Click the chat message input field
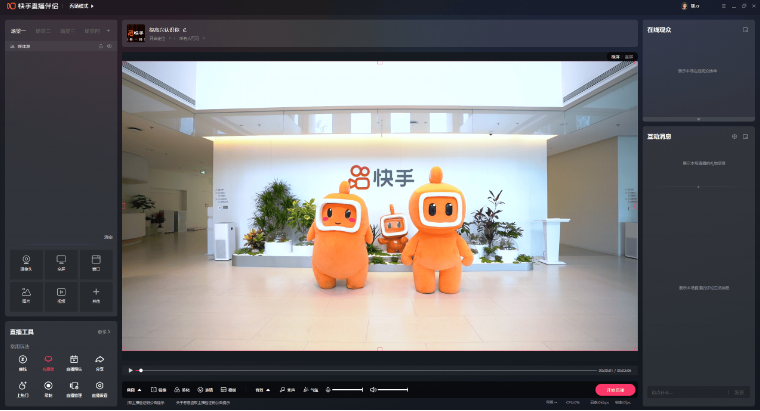The image size is (760, 411). click(x=687, y=392)
